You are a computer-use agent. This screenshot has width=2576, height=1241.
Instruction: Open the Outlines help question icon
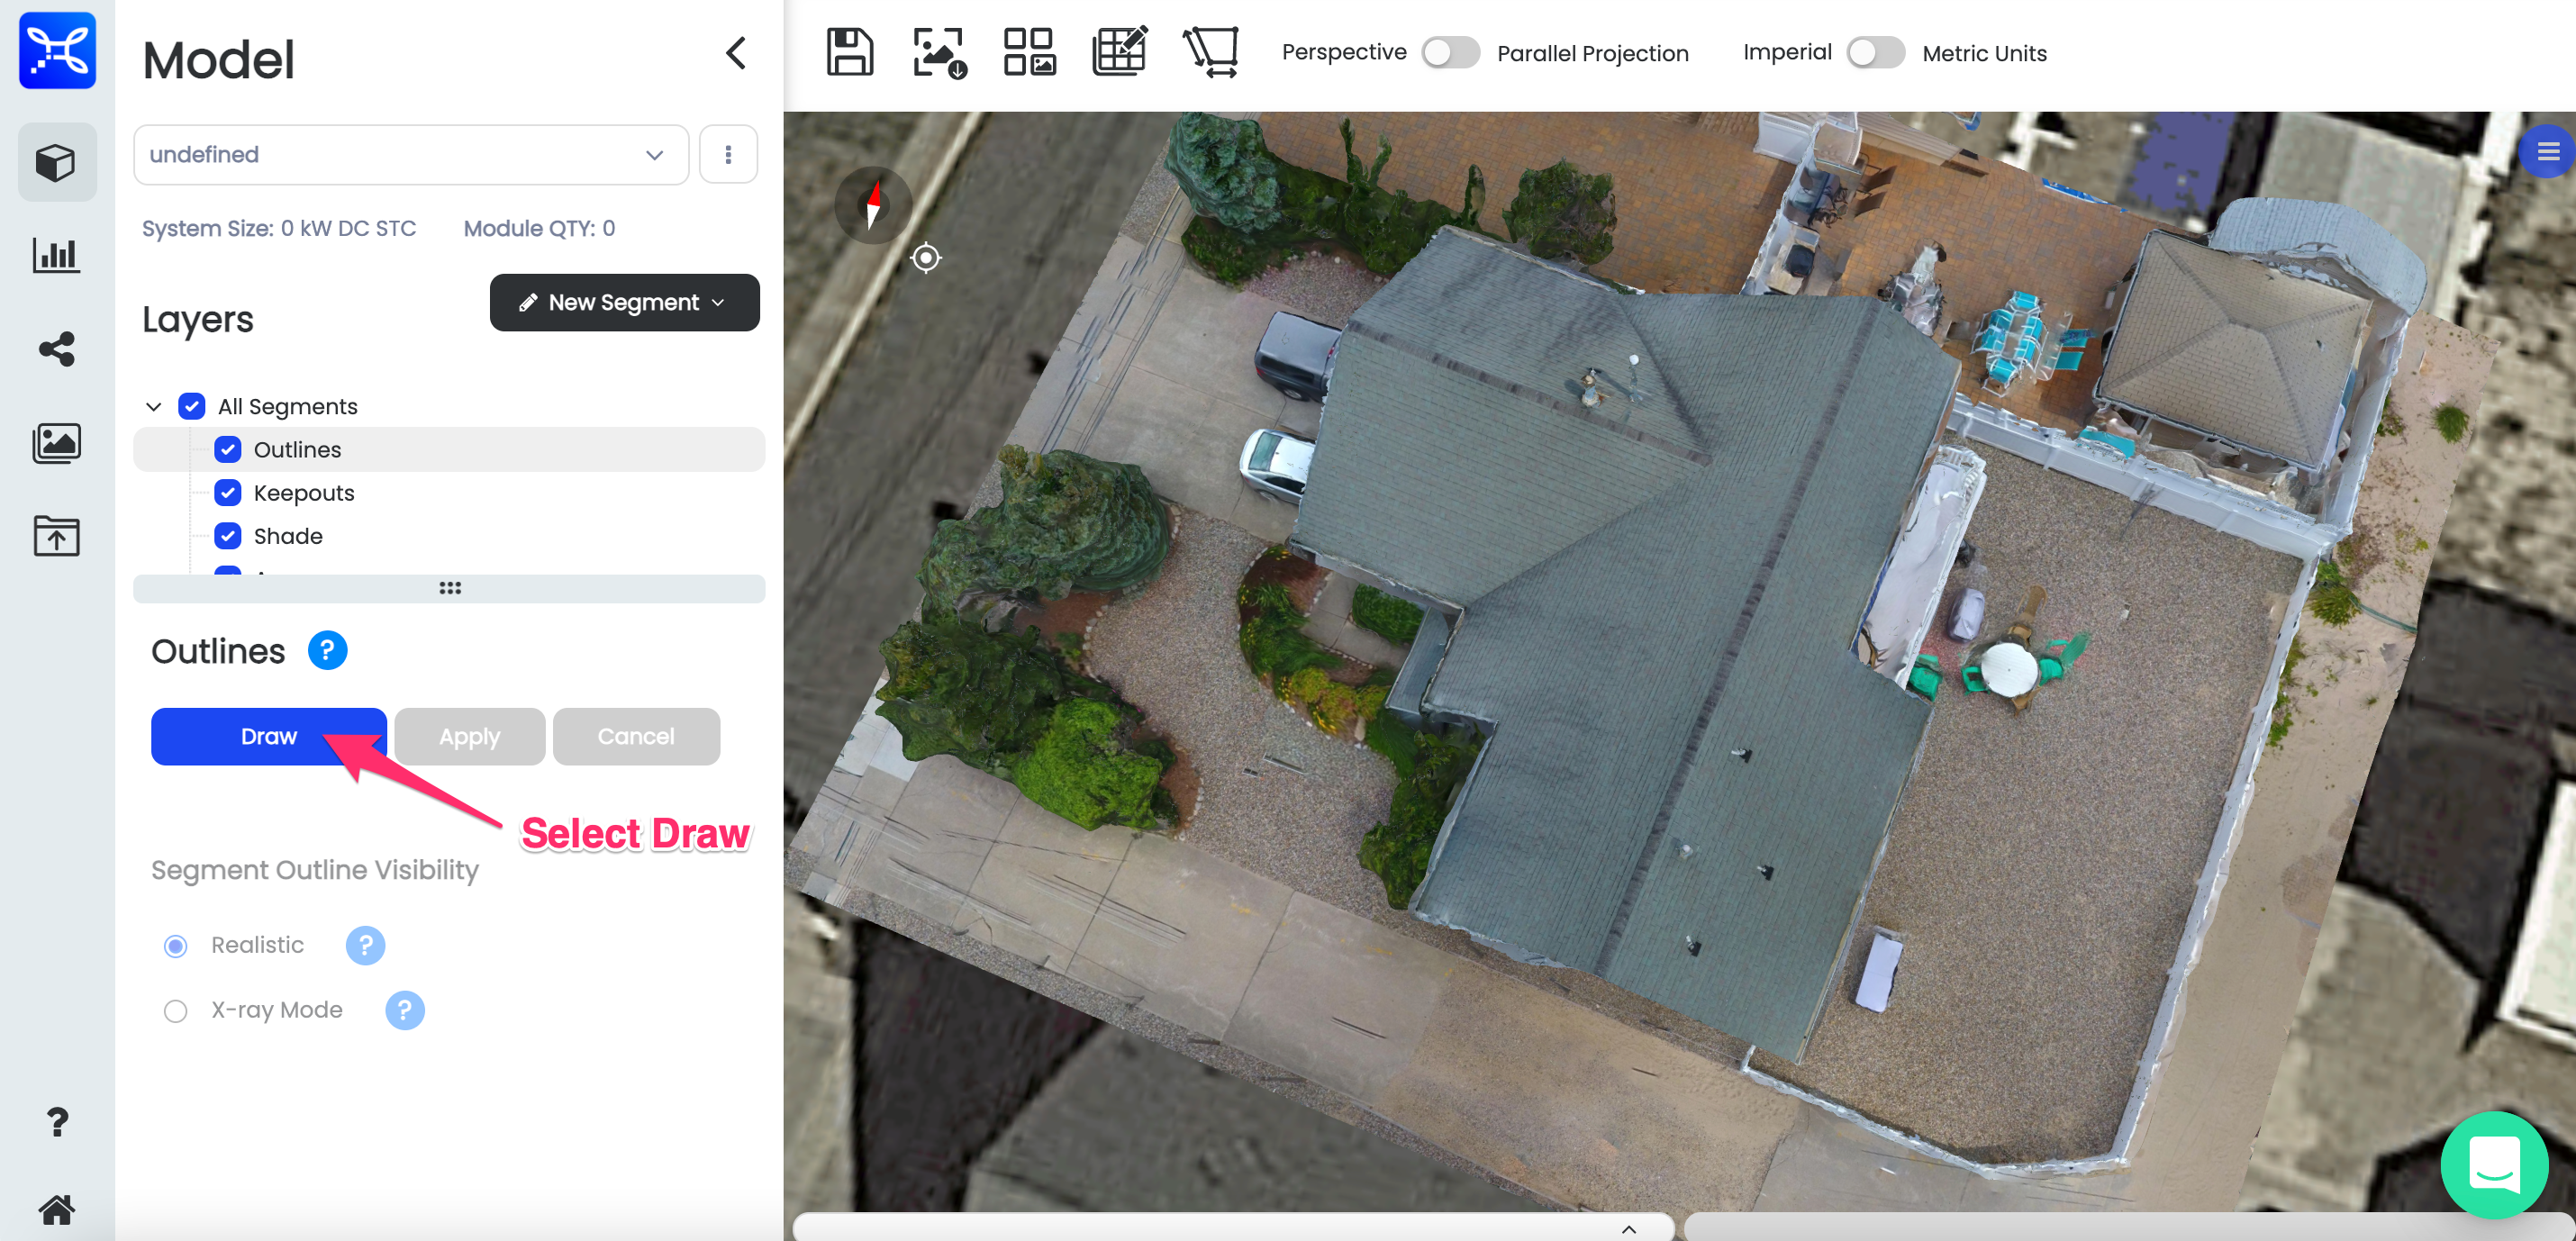coord(327,650)
